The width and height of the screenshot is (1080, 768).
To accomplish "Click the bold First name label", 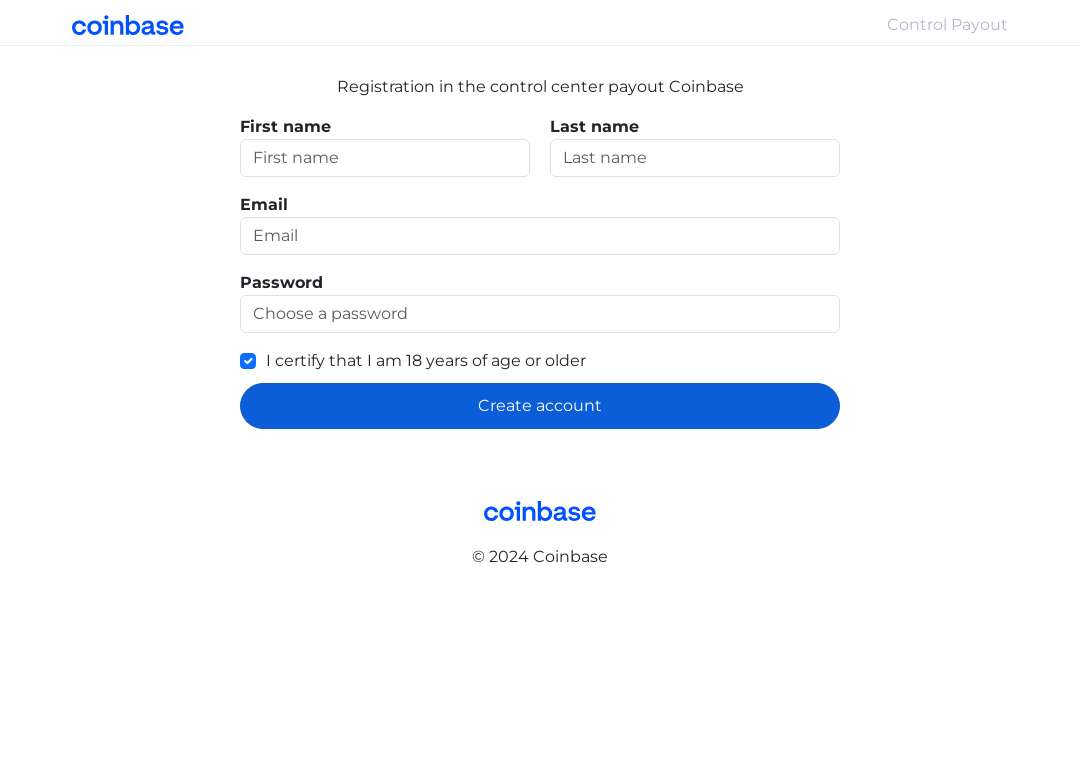I will [285, 127].
